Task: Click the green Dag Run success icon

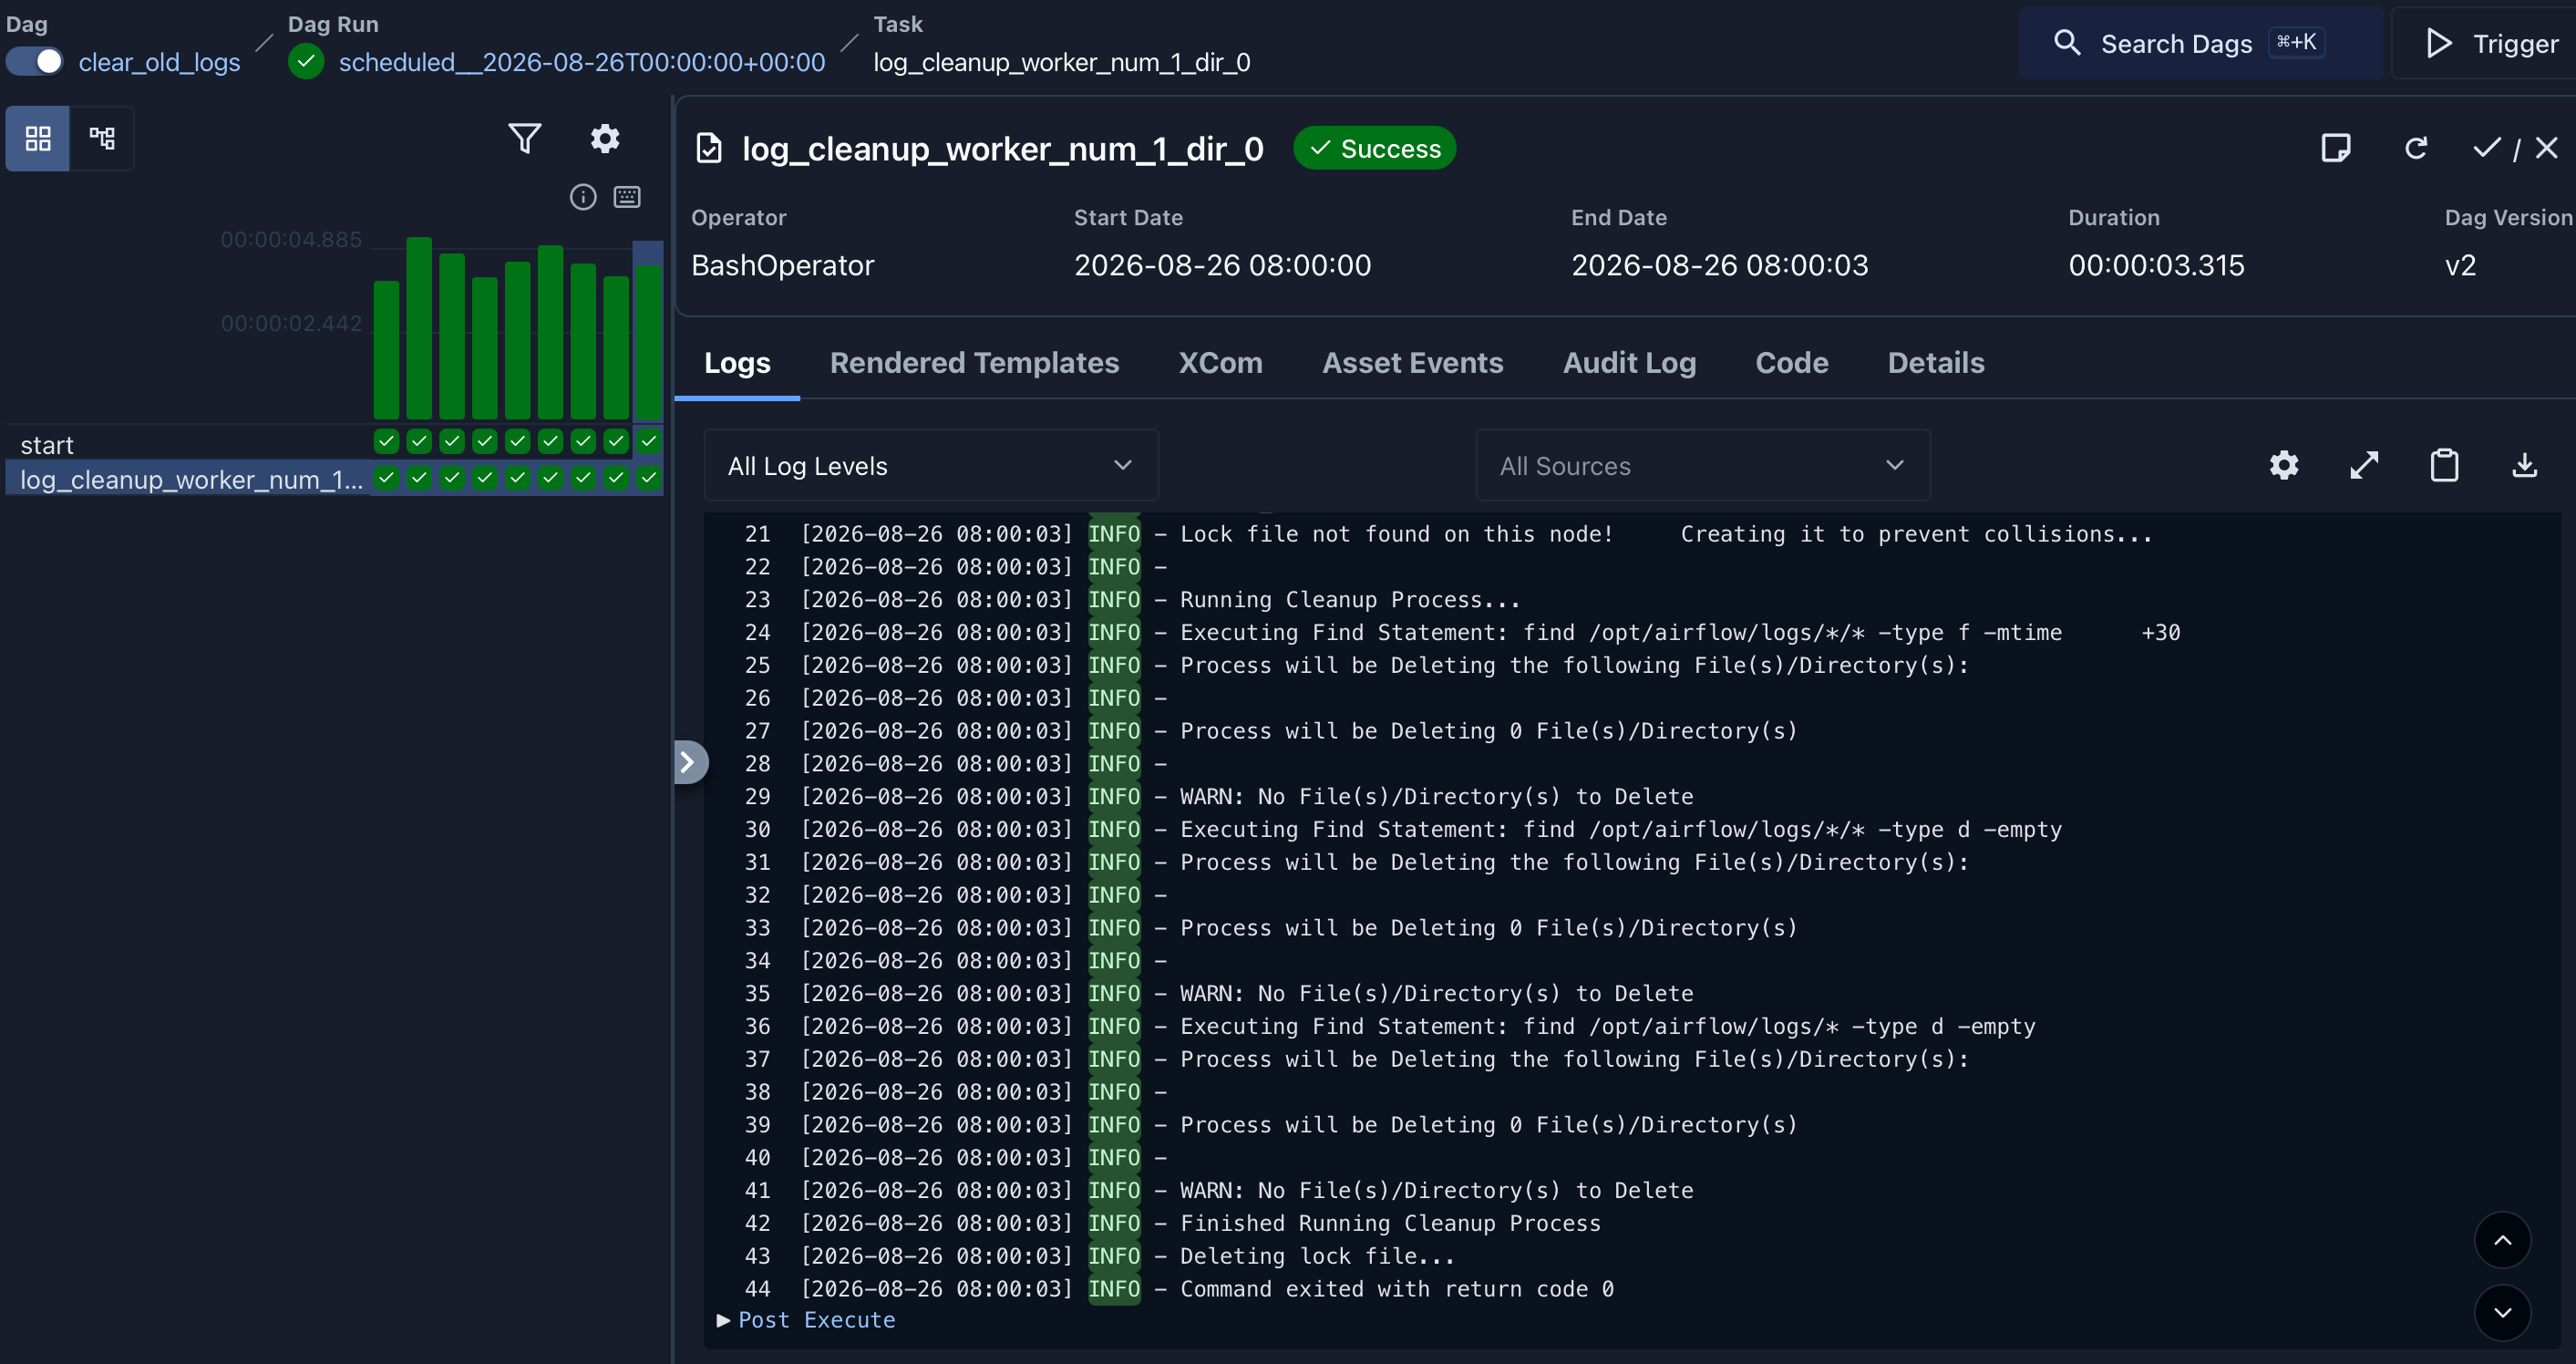Action: coord(306,62)
